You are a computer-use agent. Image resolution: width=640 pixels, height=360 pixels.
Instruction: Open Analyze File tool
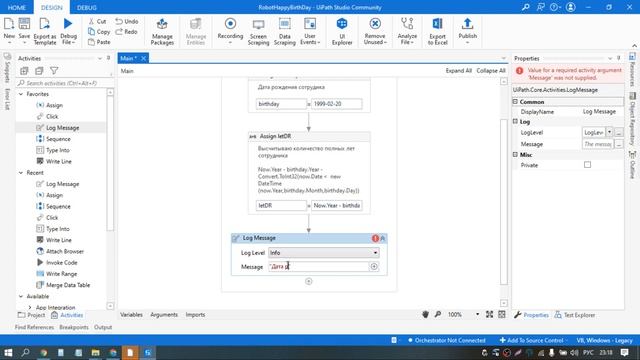click(407, 31)
